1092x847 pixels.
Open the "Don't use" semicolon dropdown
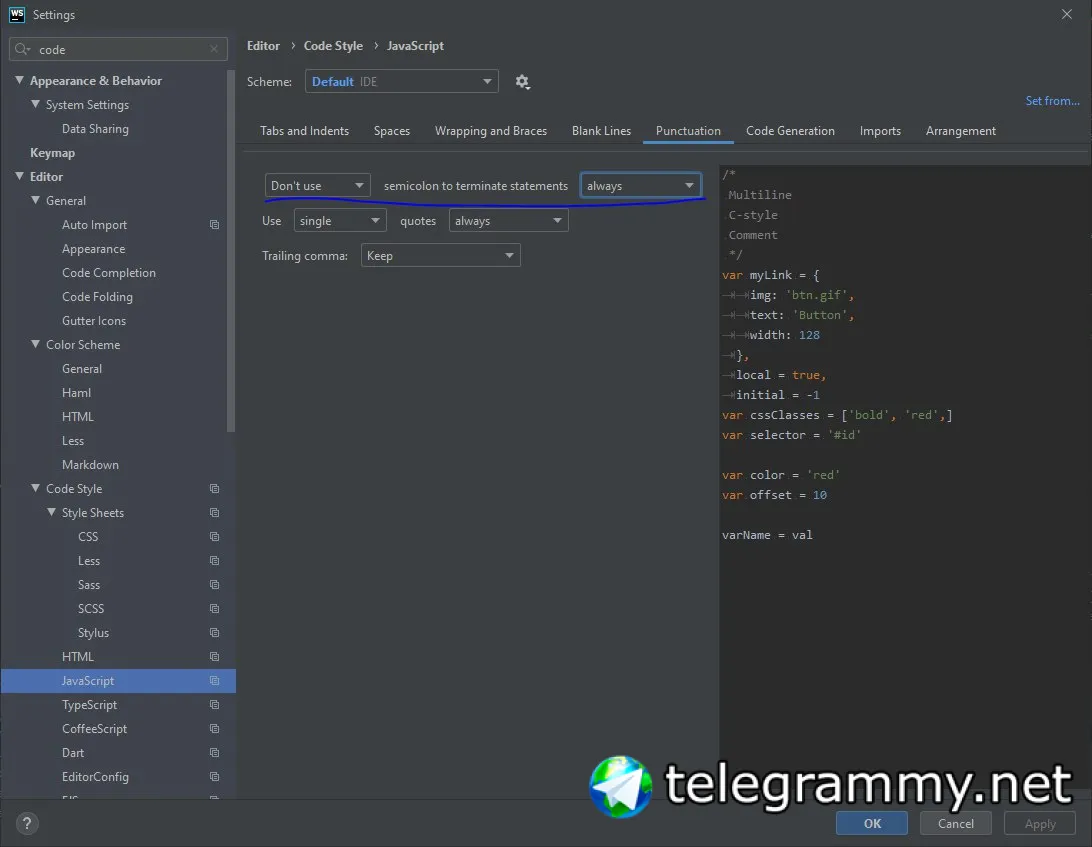[318, 185]
